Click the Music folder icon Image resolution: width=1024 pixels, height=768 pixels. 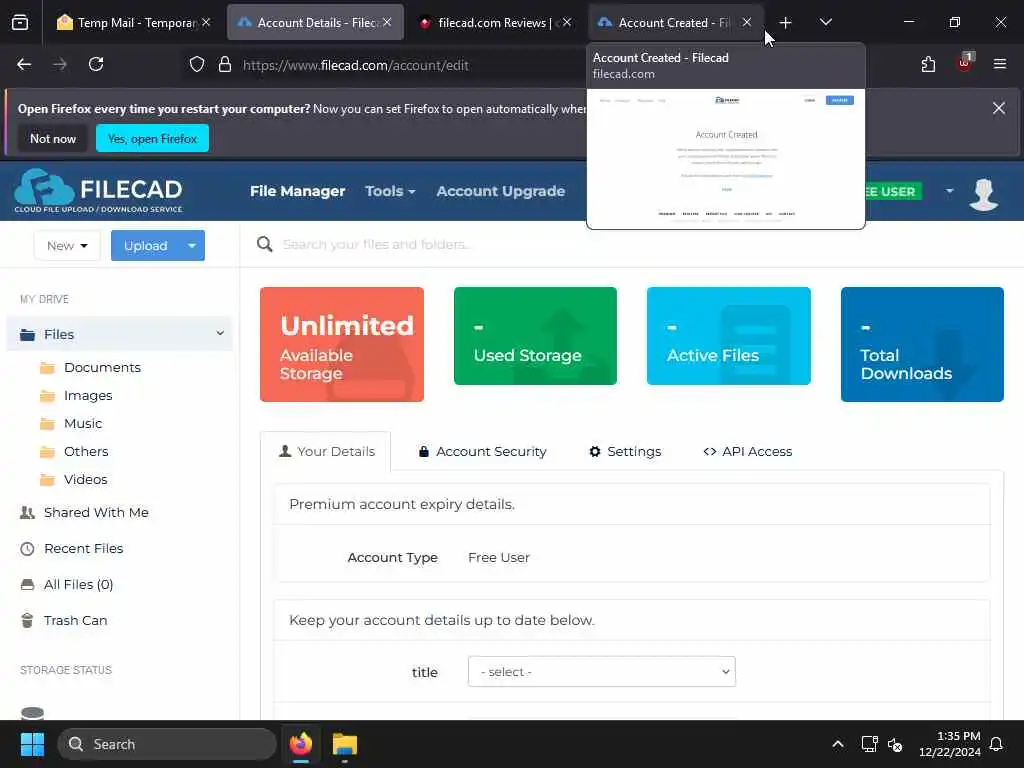point(47,424)
